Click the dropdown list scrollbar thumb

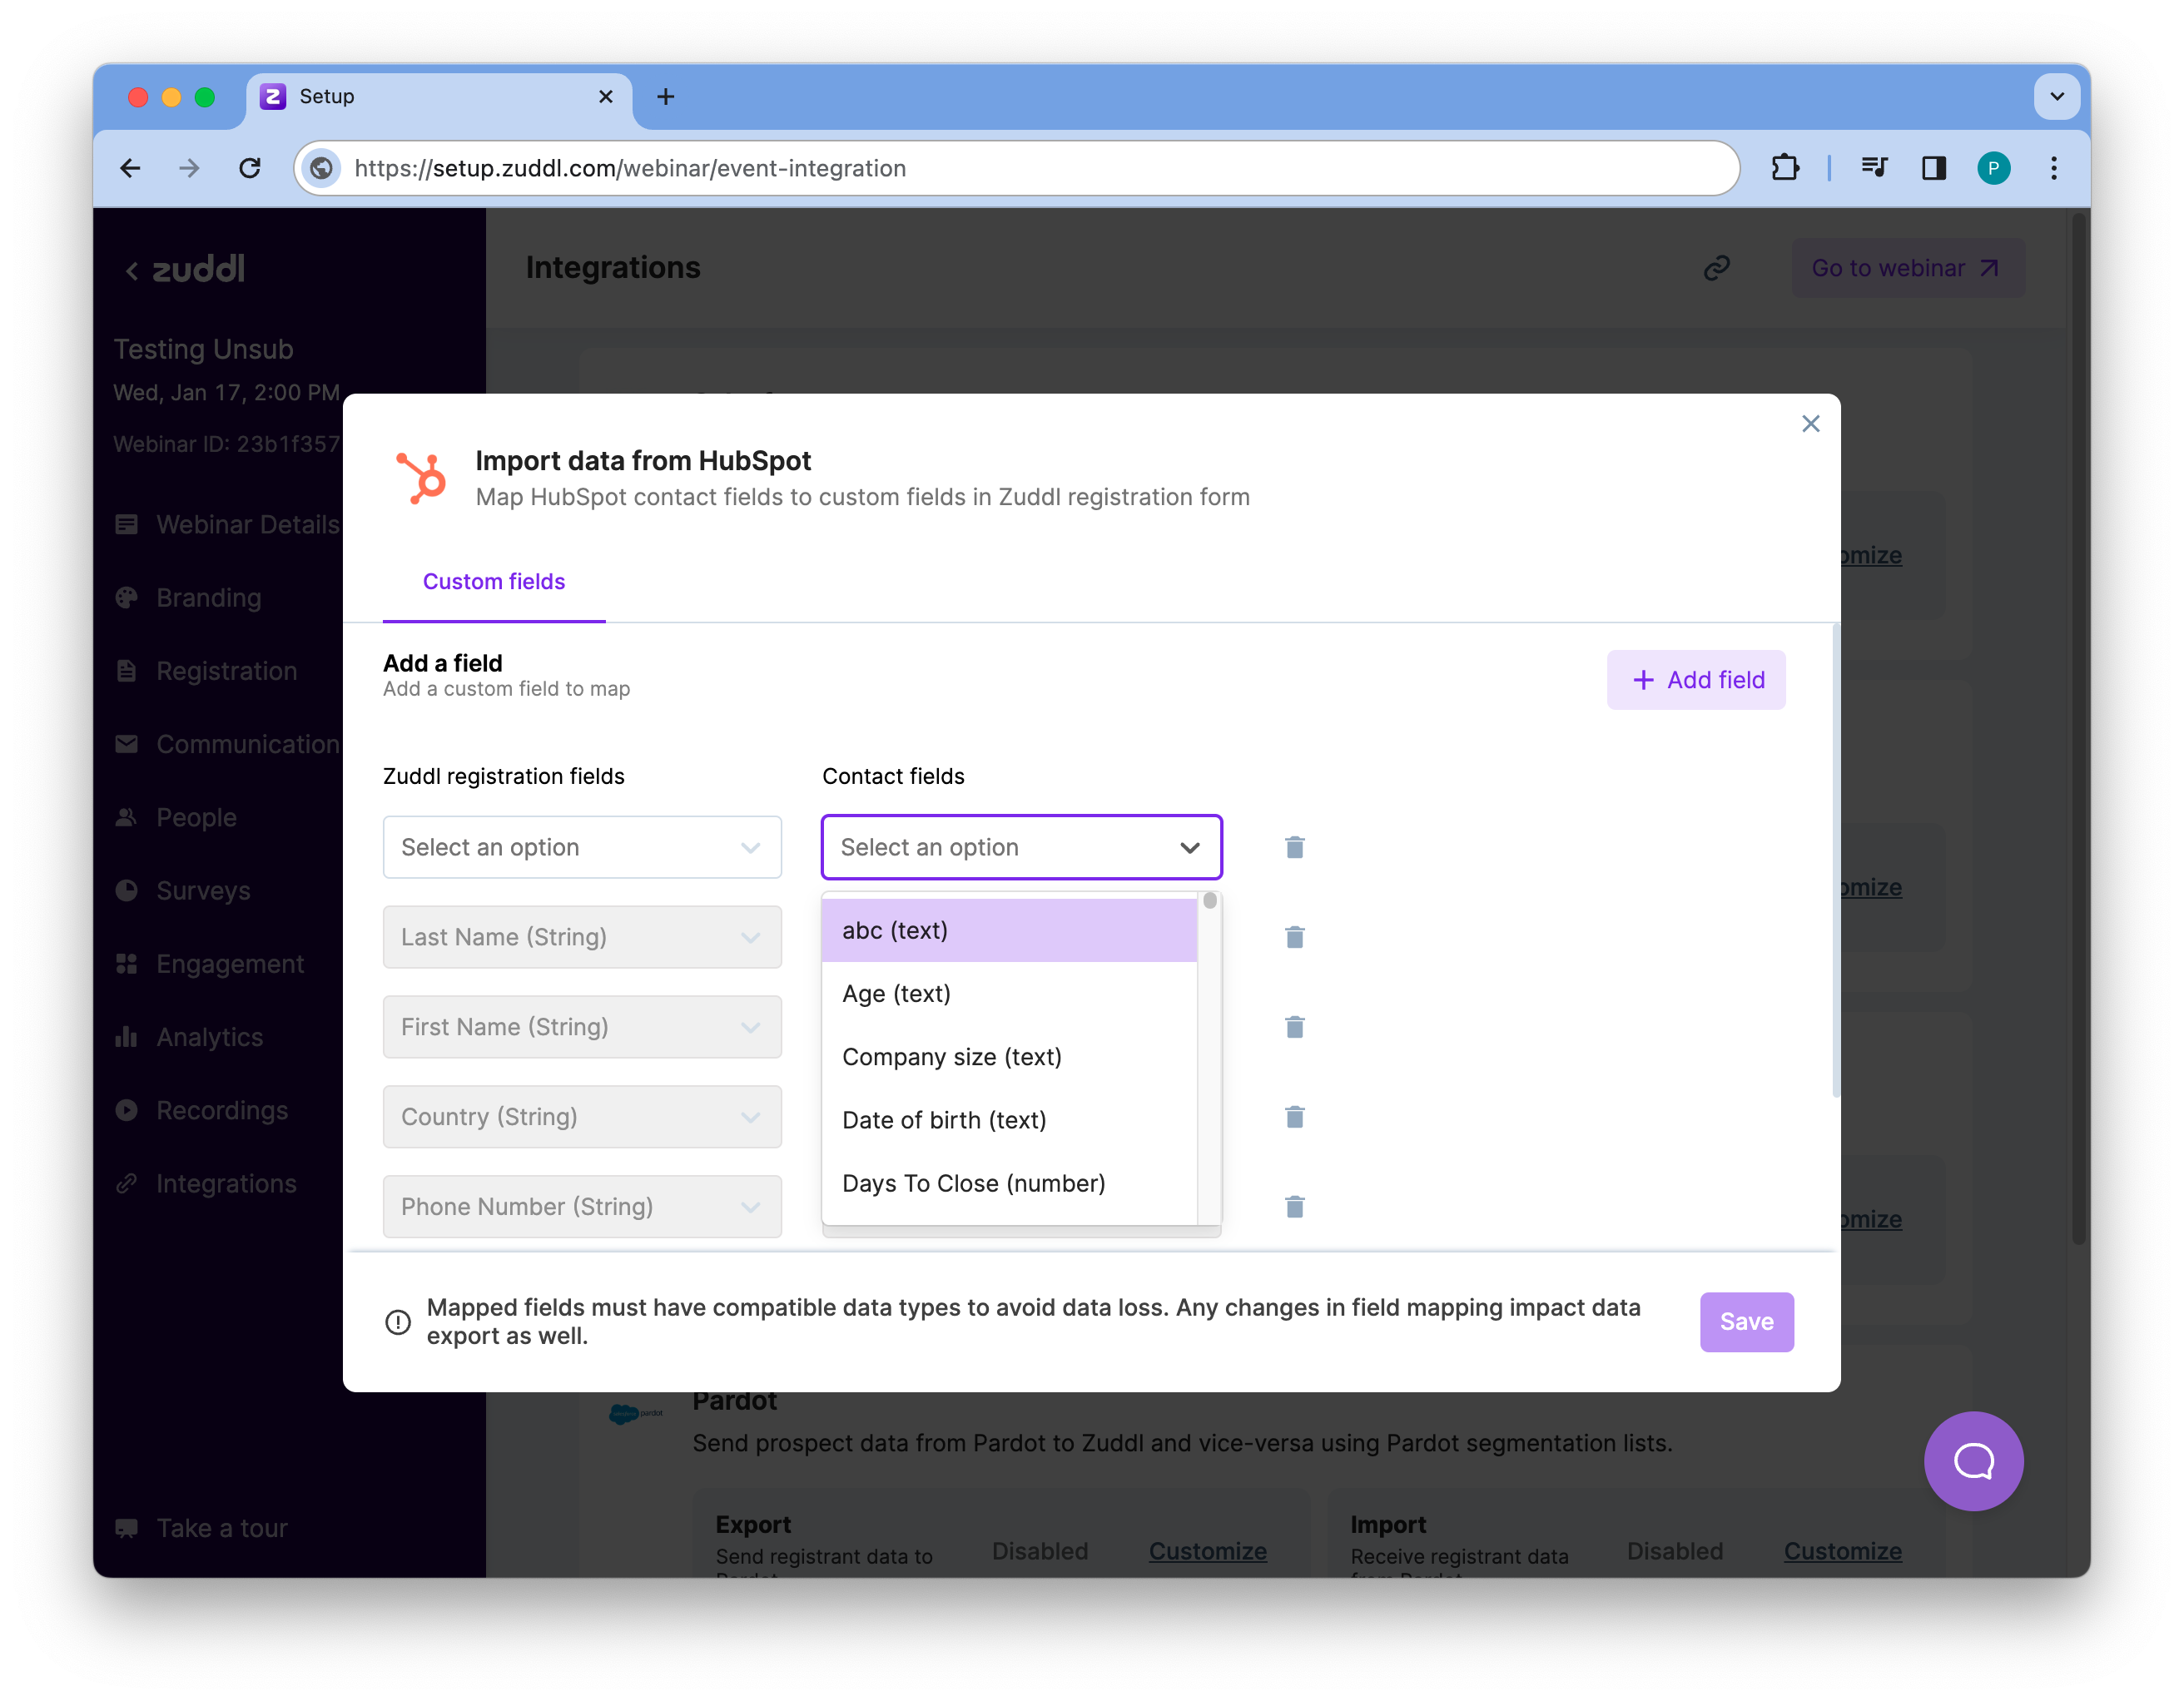(x=1210, y=901)
